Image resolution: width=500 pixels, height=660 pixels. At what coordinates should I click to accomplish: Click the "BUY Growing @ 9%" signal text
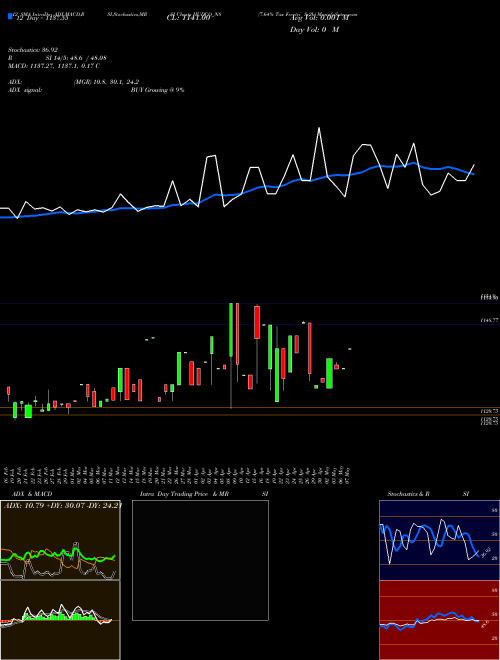click(157, 90)
